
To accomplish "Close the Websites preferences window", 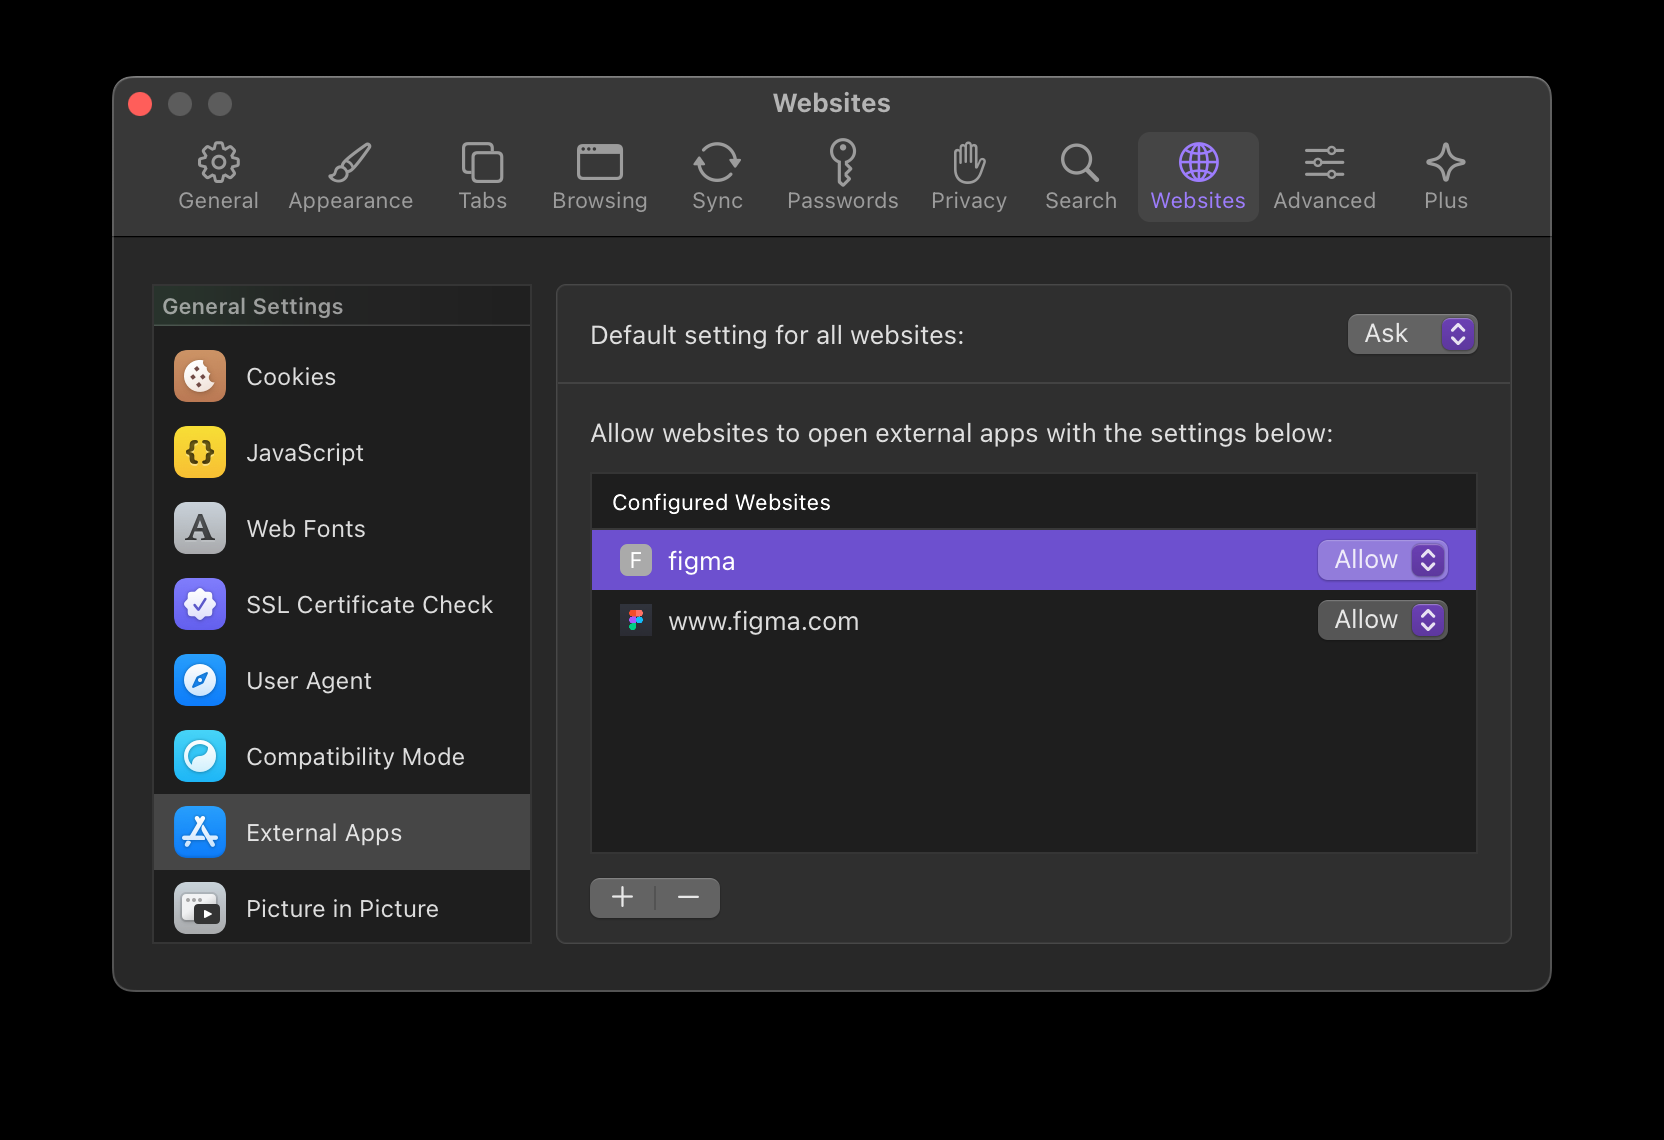I will (x=140, y=104).
